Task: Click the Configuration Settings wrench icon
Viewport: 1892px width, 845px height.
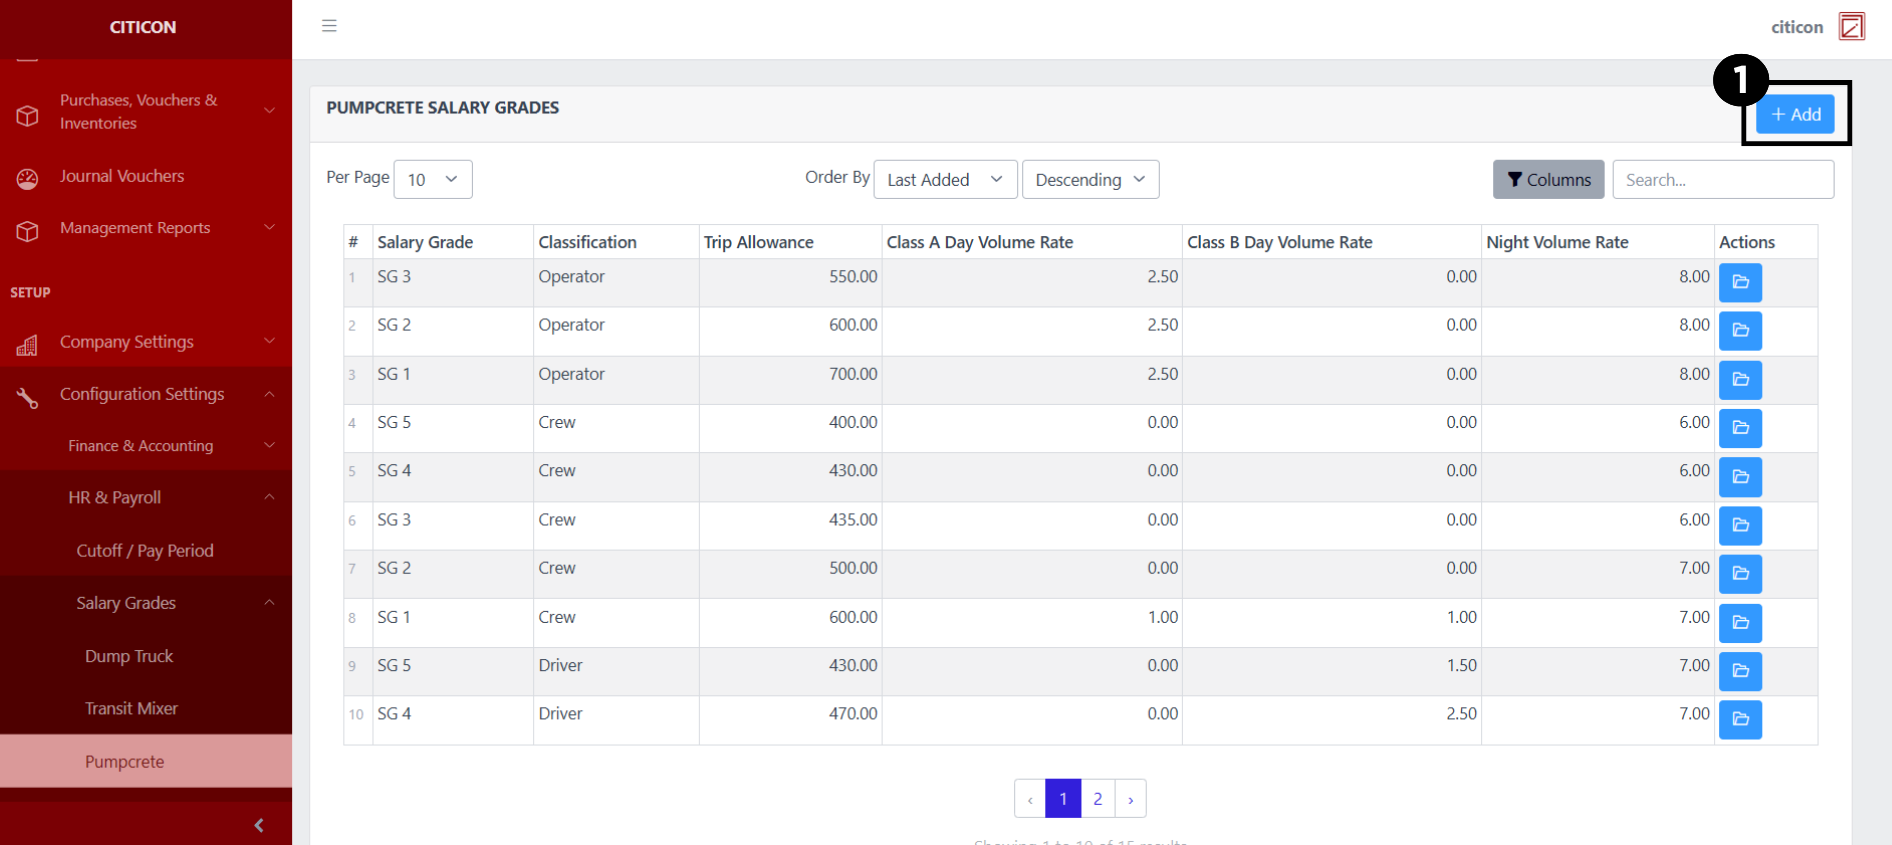Action: click(x=27, y=397)
